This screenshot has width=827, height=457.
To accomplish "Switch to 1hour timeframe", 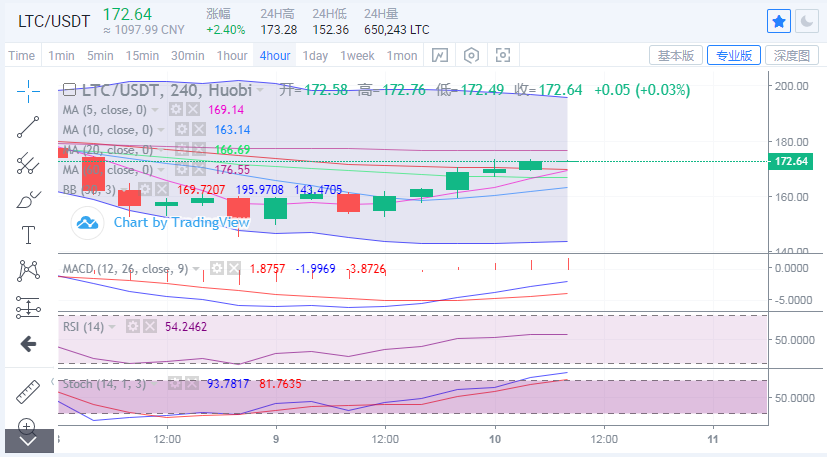I will tap(232, 55).
